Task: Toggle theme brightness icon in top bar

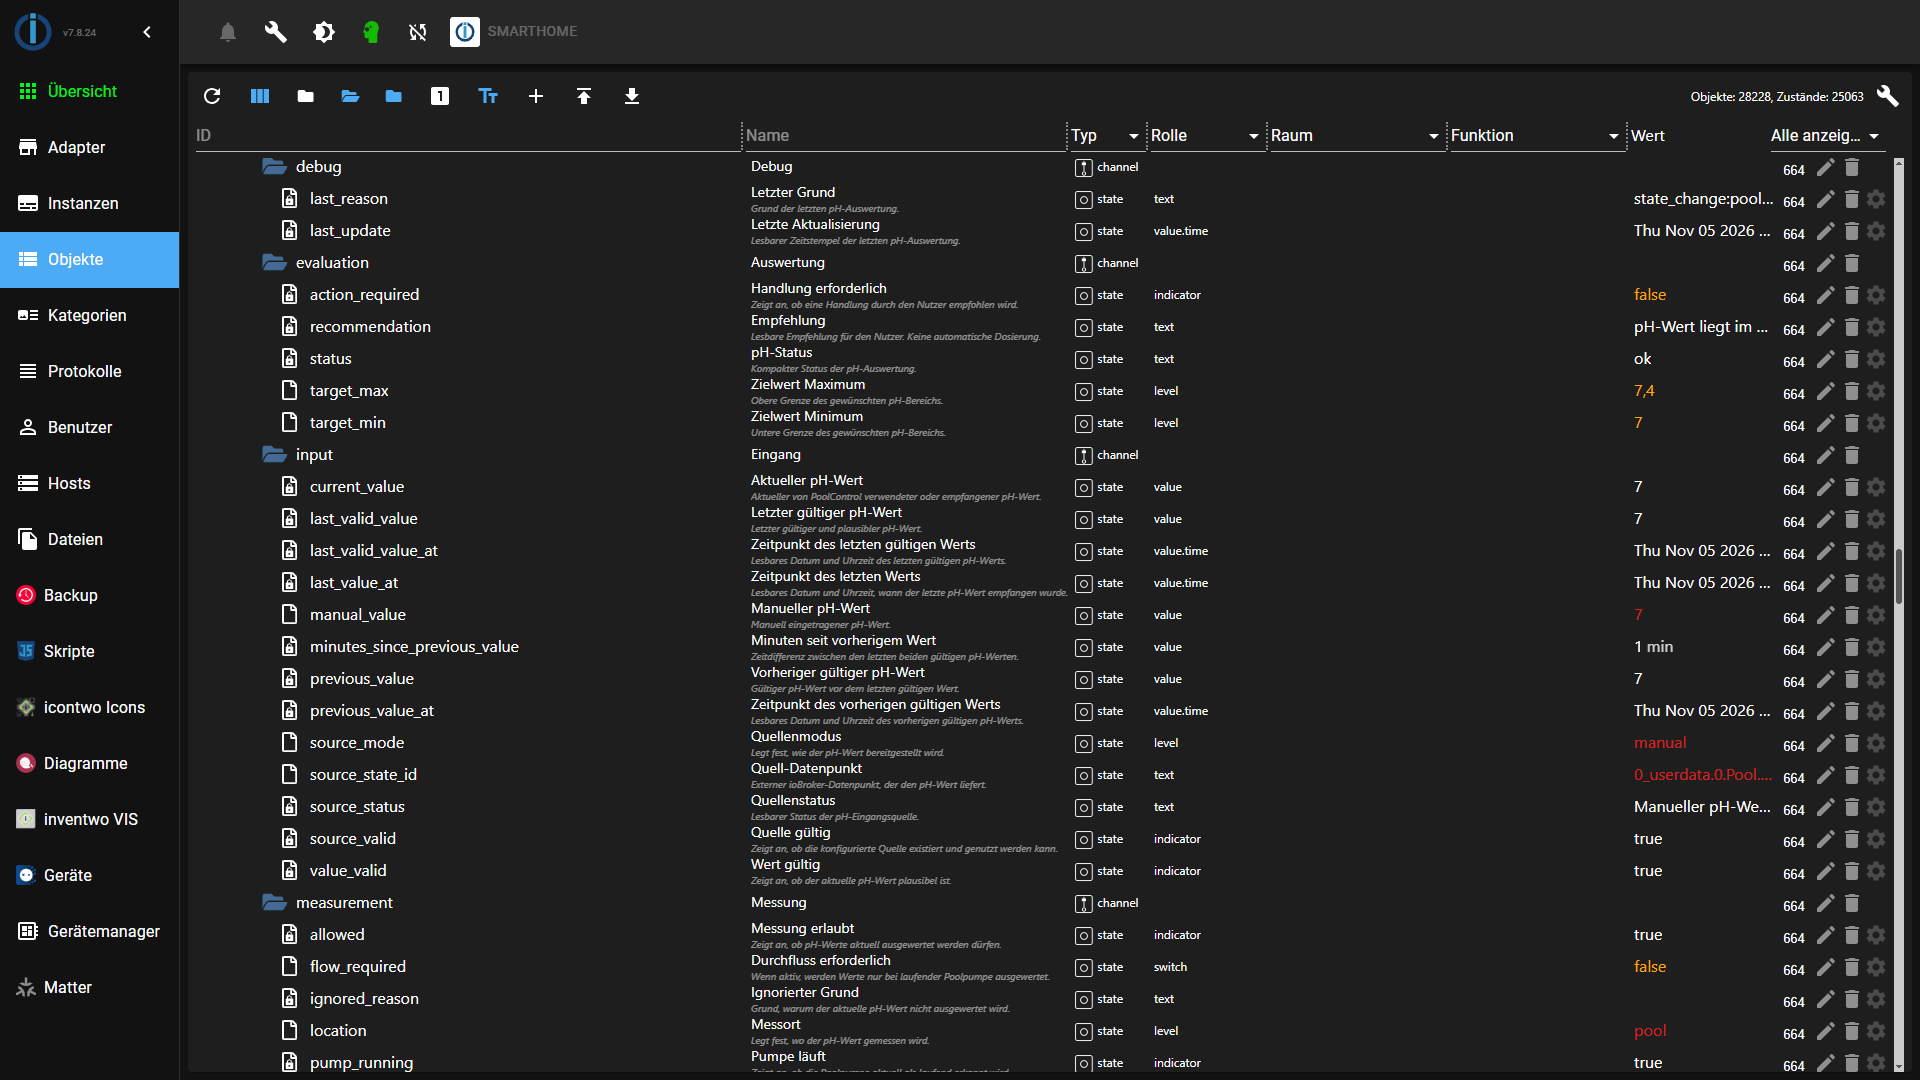Action: point(324,32)
